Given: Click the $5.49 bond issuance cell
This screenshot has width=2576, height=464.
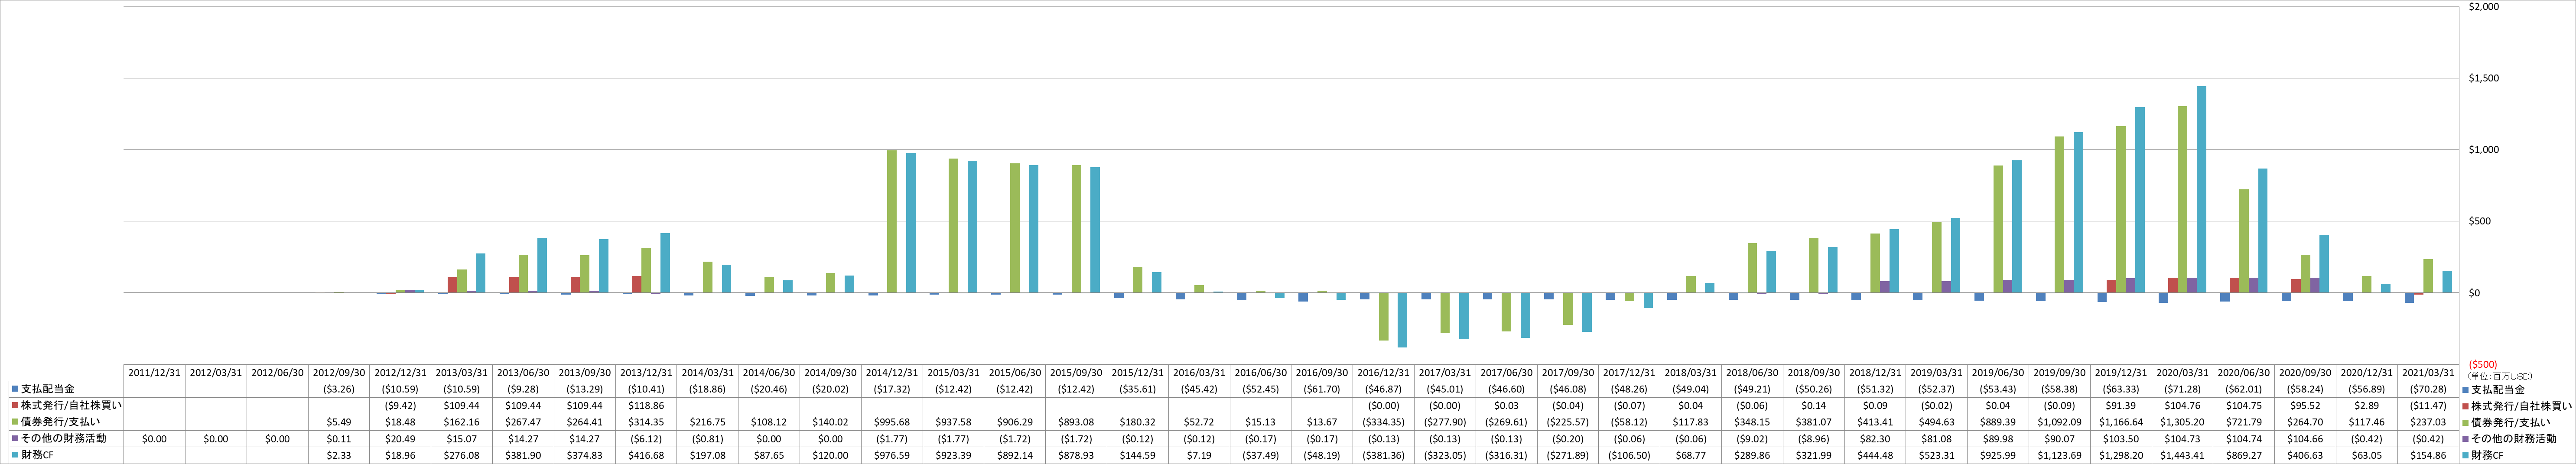Looking at the screenshot, I should 339,422.
